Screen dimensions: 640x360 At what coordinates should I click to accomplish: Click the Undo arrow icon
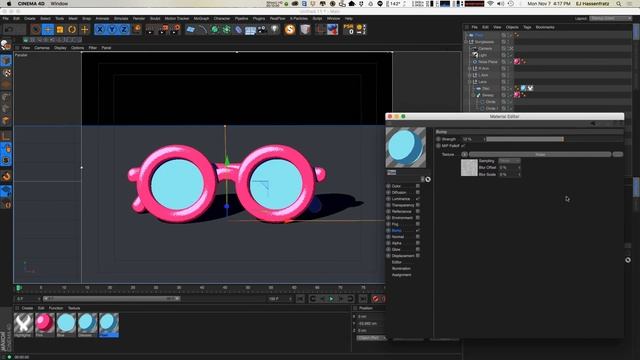coord(9,29)
